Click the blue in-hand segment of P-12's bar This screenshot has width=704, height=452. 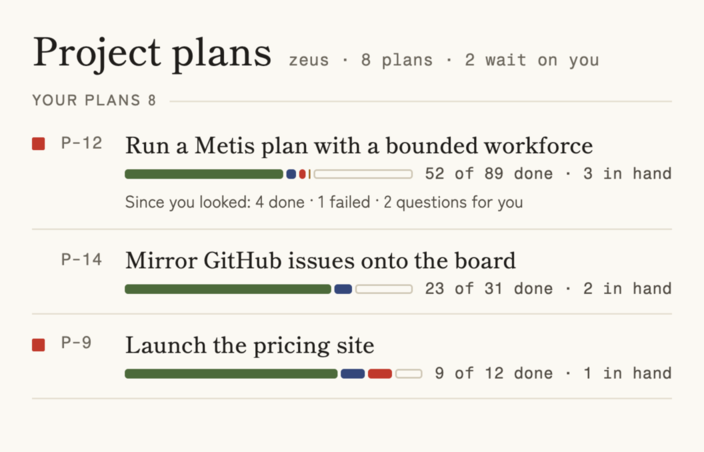coord(291,174)
